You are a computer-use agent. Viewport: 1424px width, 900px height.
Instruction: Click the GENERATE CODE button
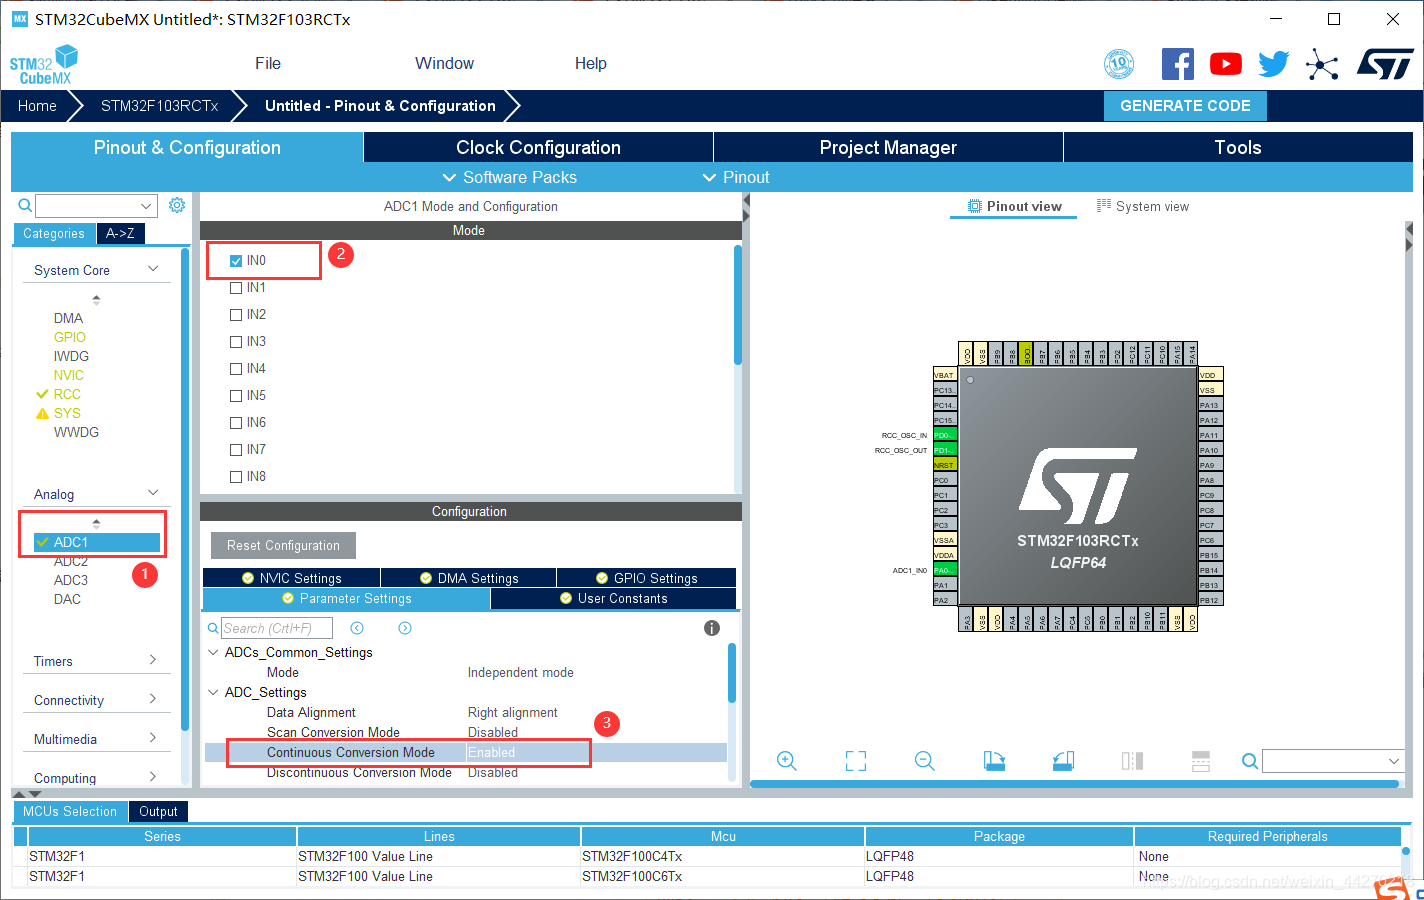point(1185,105)
